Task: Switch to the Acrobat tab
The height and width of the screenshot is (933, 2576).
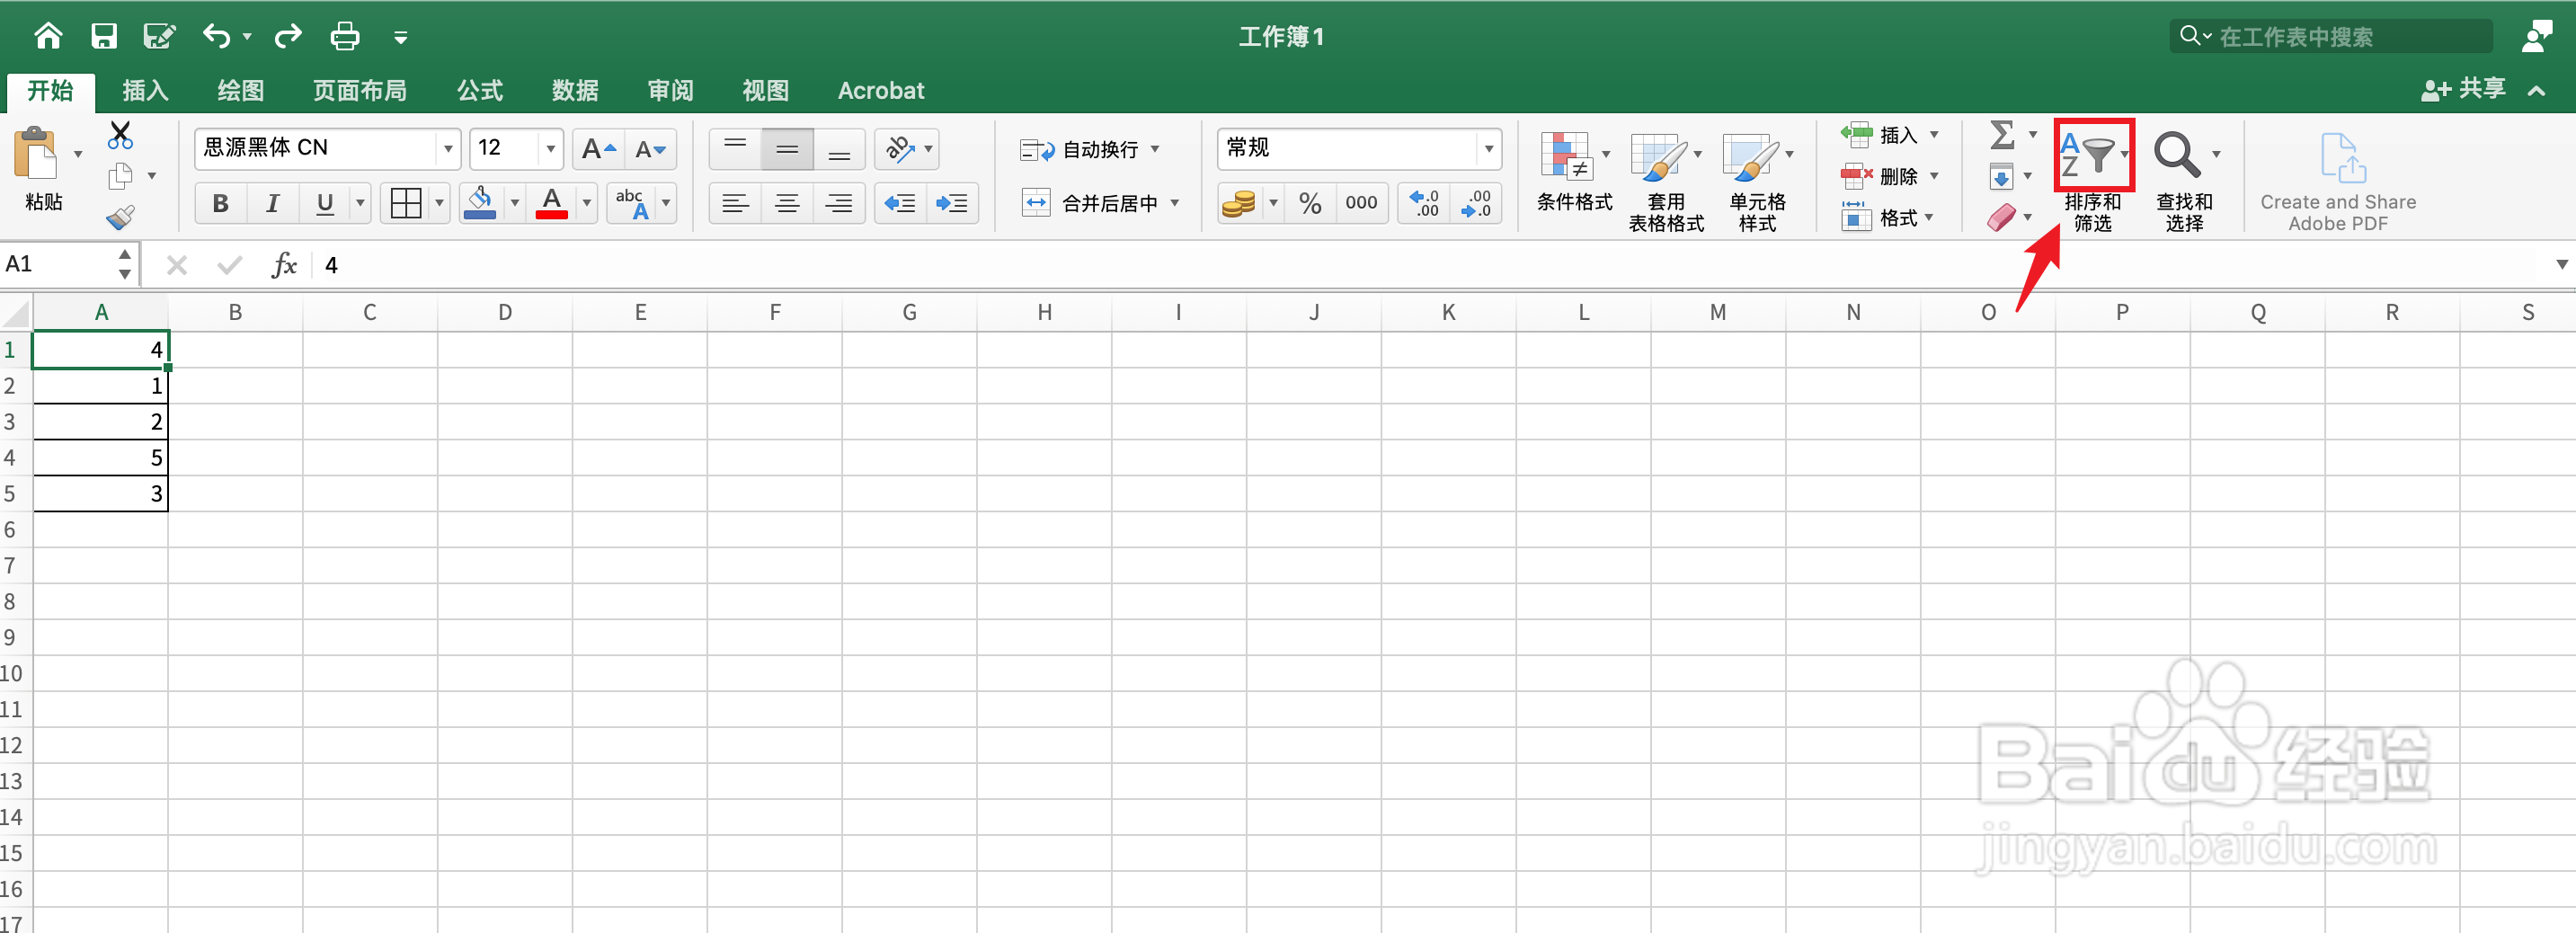Action: 881,91
